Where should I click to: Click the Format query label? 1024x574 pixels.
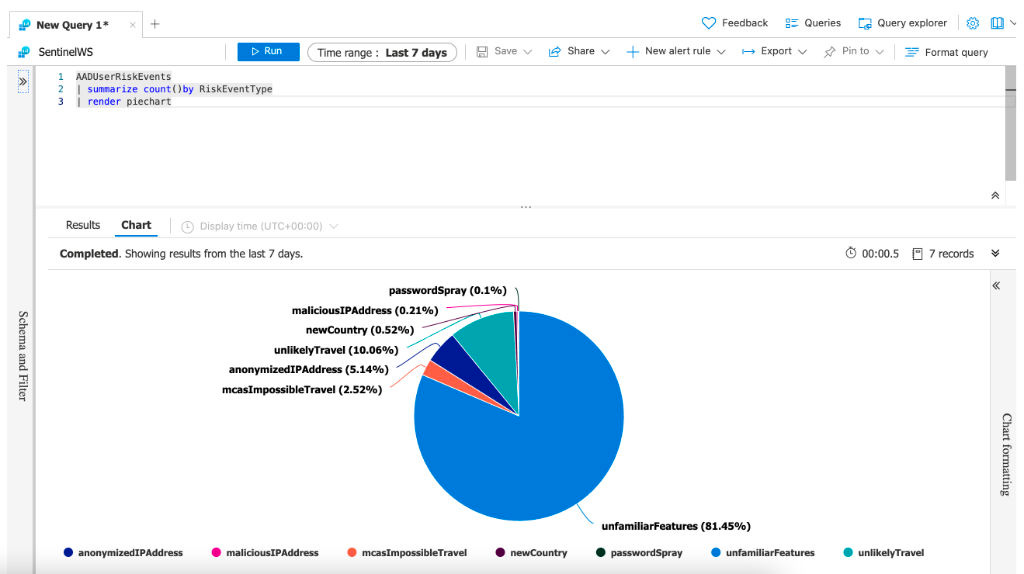click(956, 52)
